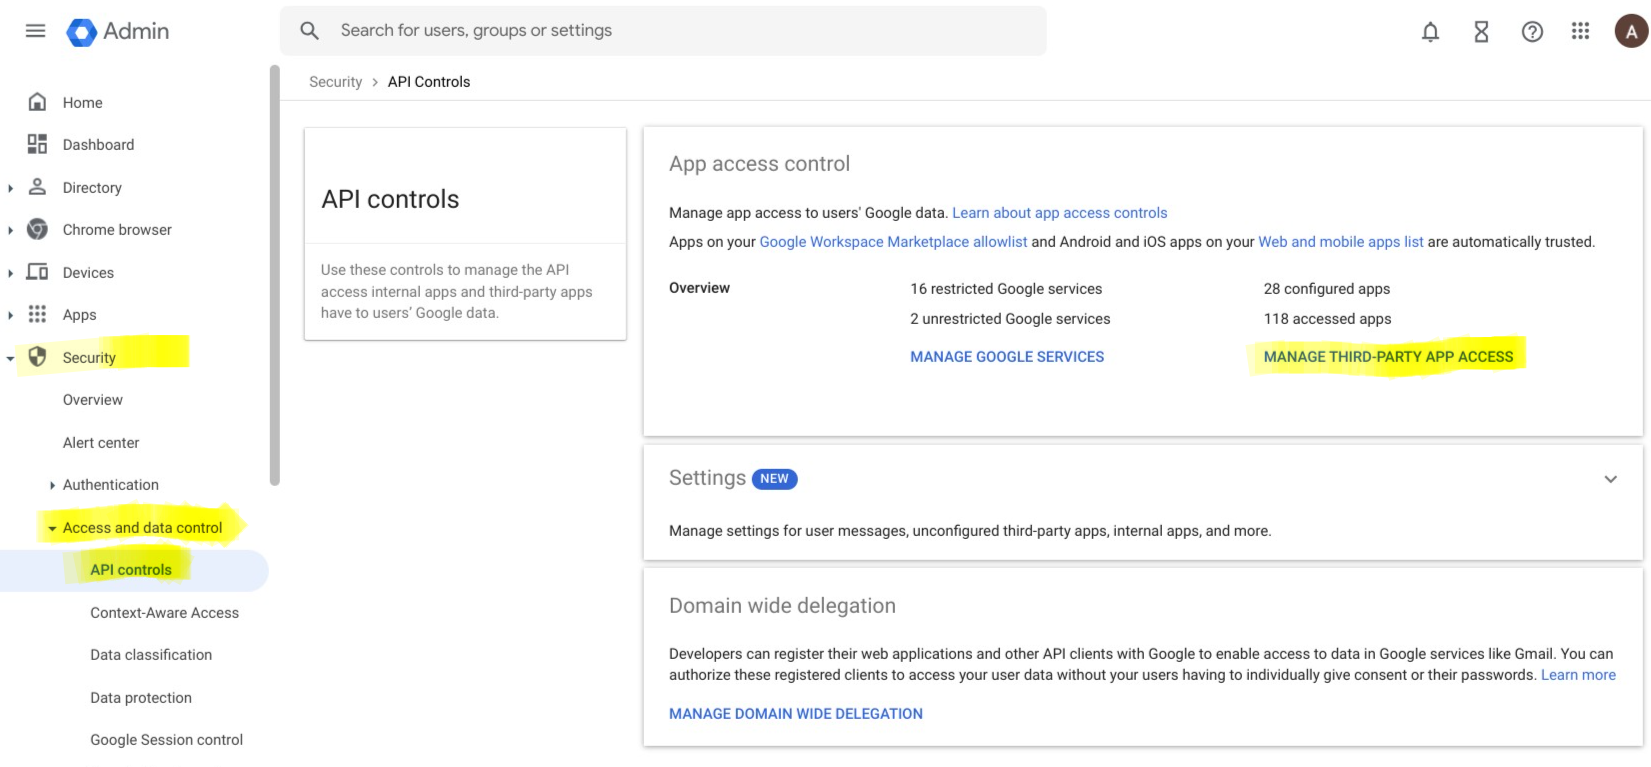This screenshot has height=767, width=1651.
Task: Click the Settings NEW badge
Action: (x=774, y=479)
